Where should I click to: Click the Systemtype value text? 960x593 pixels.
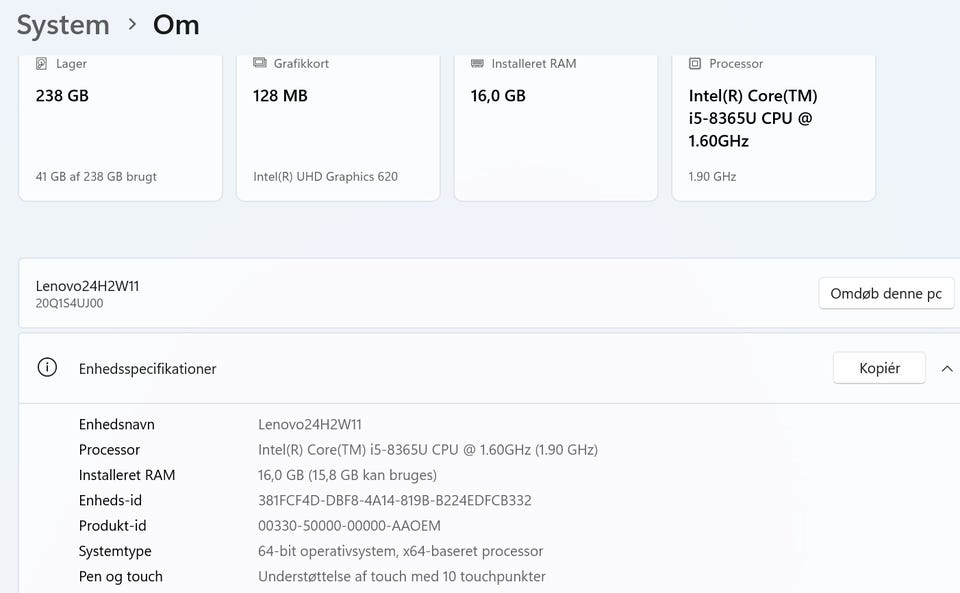pos(400,551)
